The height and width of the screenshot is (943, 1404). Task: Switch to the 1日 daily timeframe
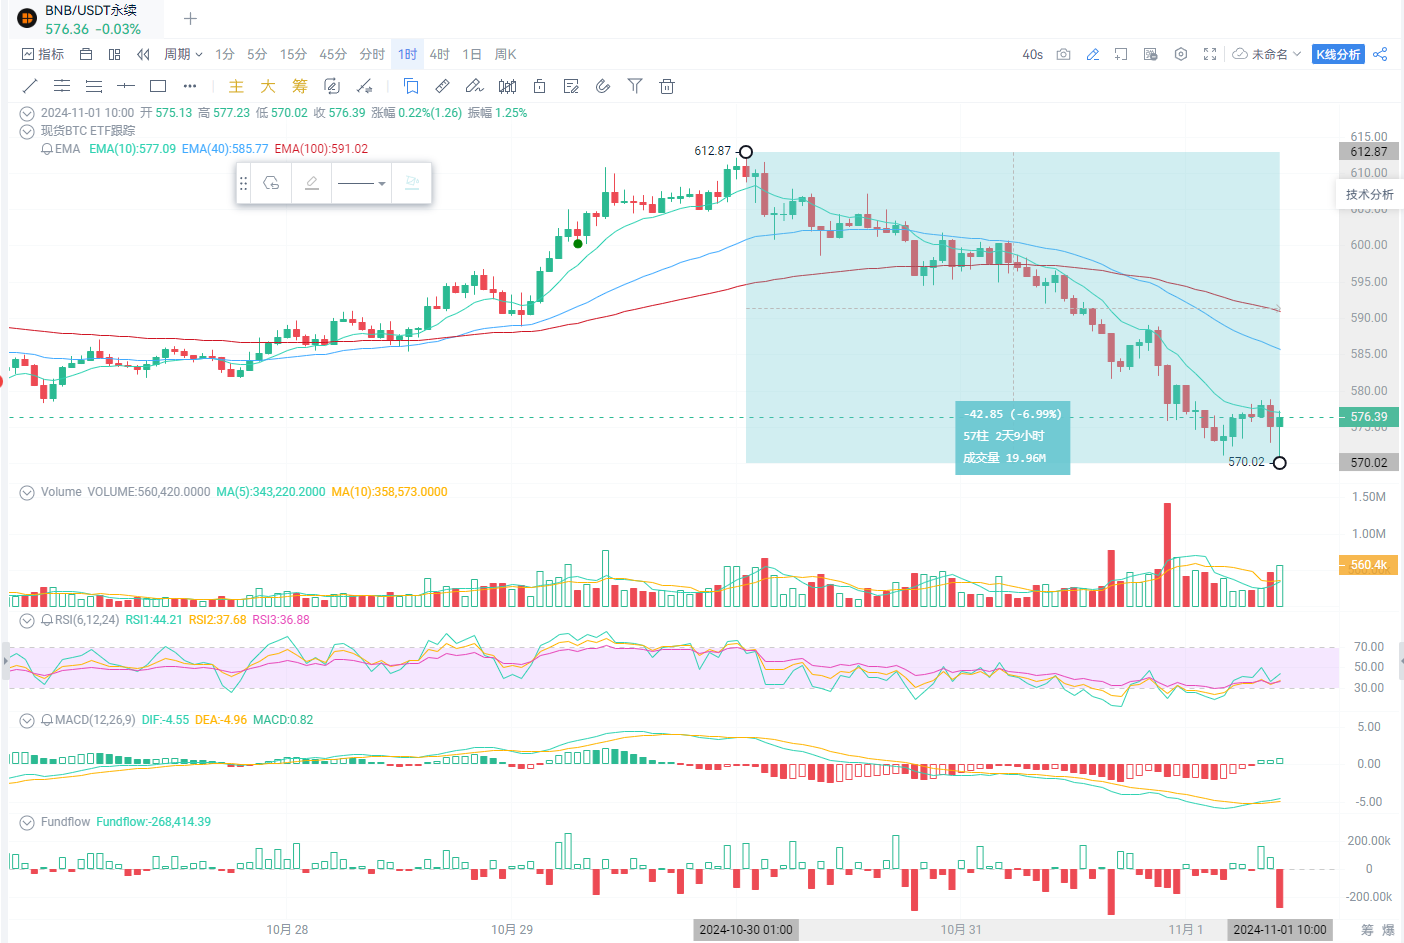[x=472, y=54]
